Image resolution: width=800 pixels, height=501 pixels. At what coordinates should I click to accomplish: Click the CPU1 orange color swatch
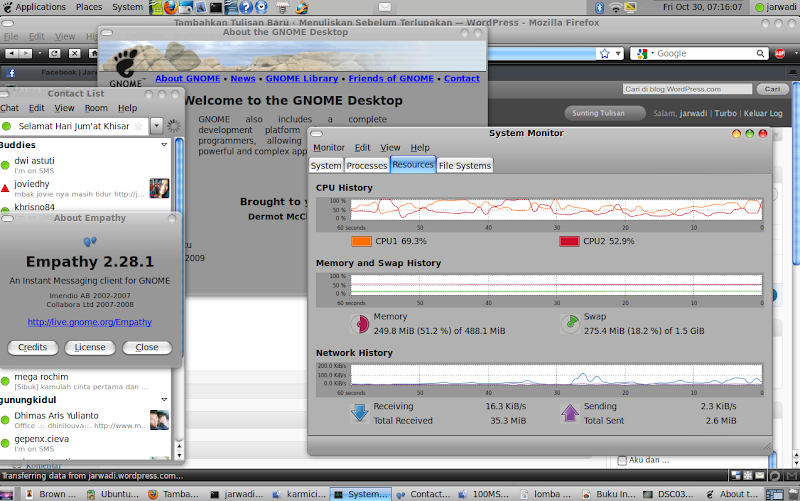[361, 241]
